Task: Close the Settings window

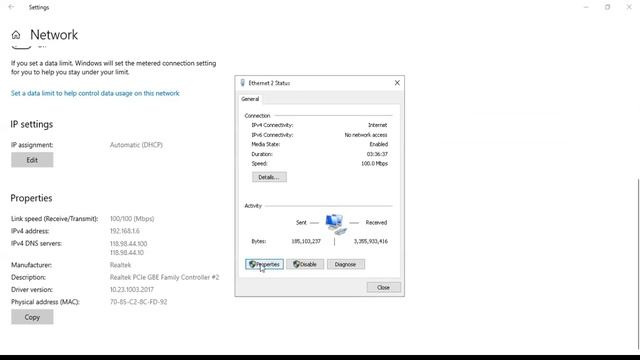Action: click(x=629, y=7)
